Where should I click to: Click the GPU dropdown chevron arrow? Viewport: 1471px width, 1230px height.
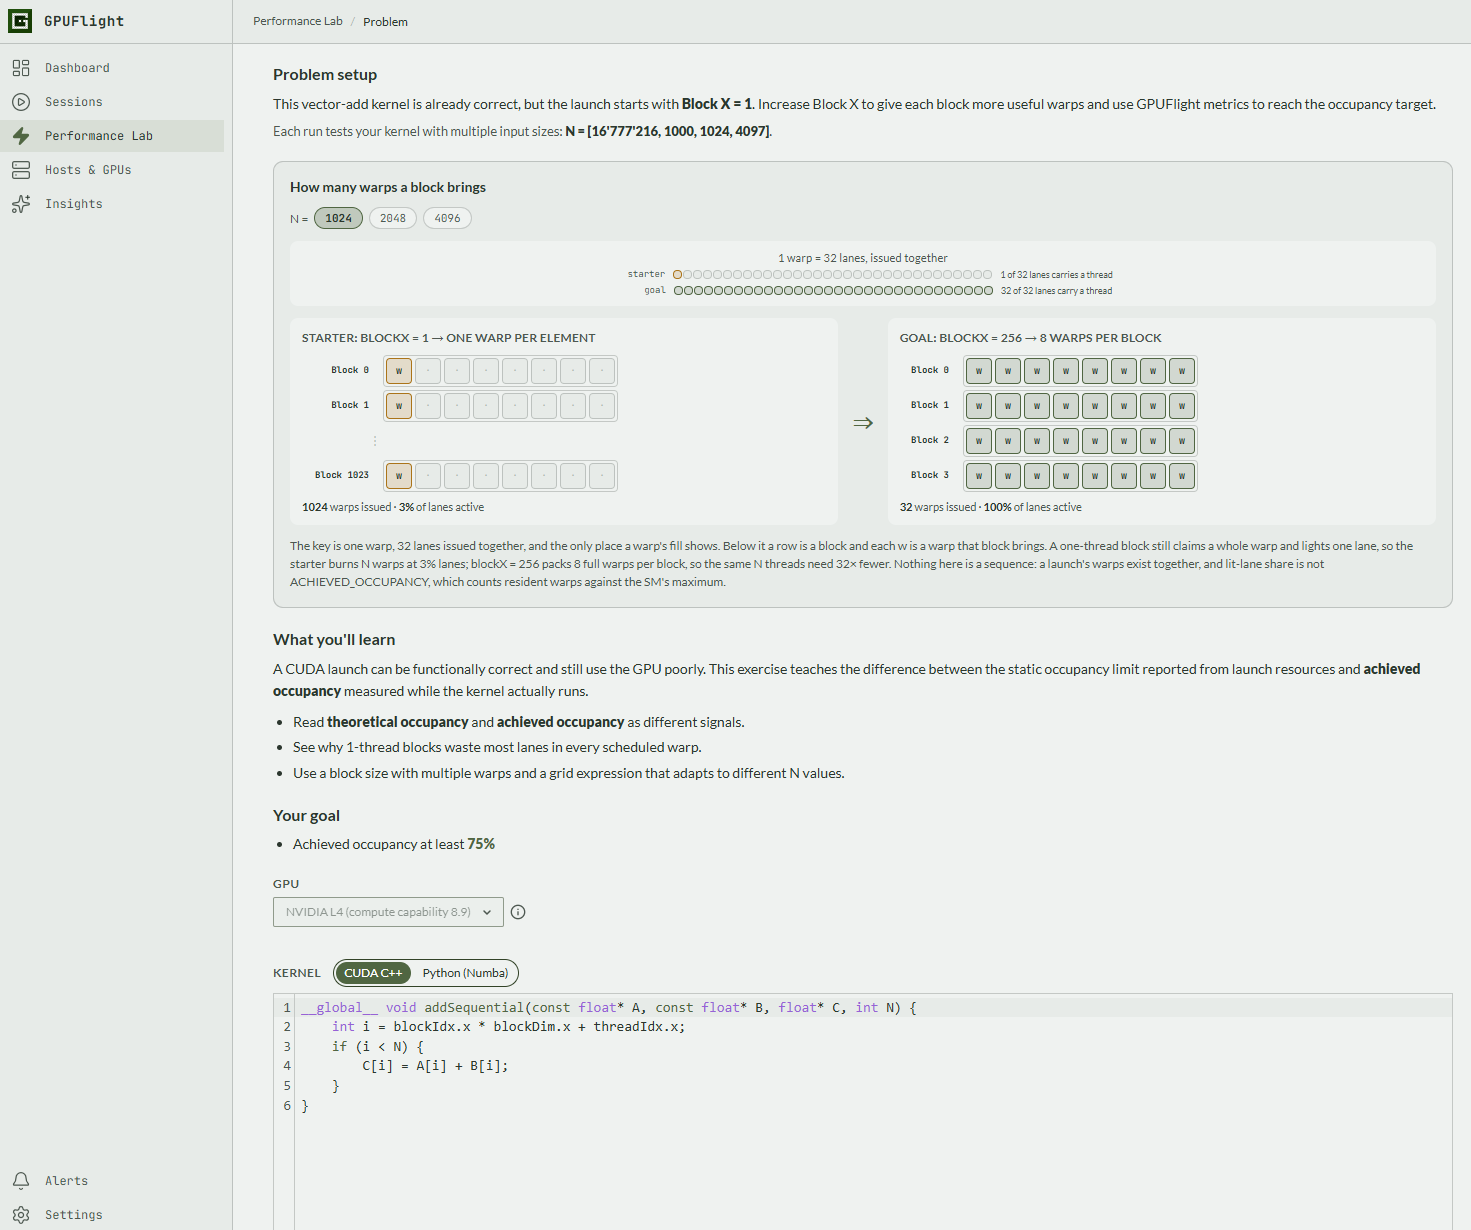(487, 912)
